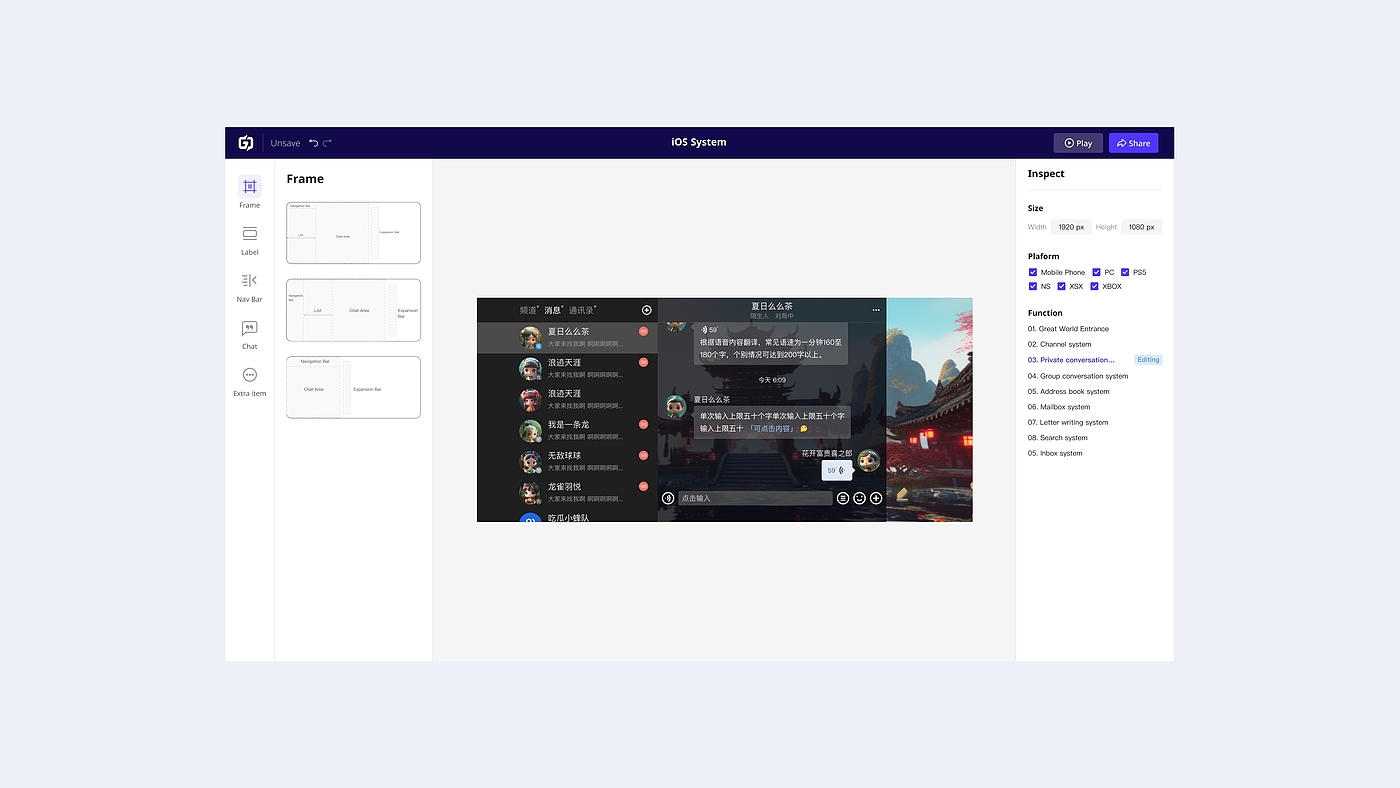Open the emoji picker in the chat input bar
The image size is (1400, 788).
[859, 498]
